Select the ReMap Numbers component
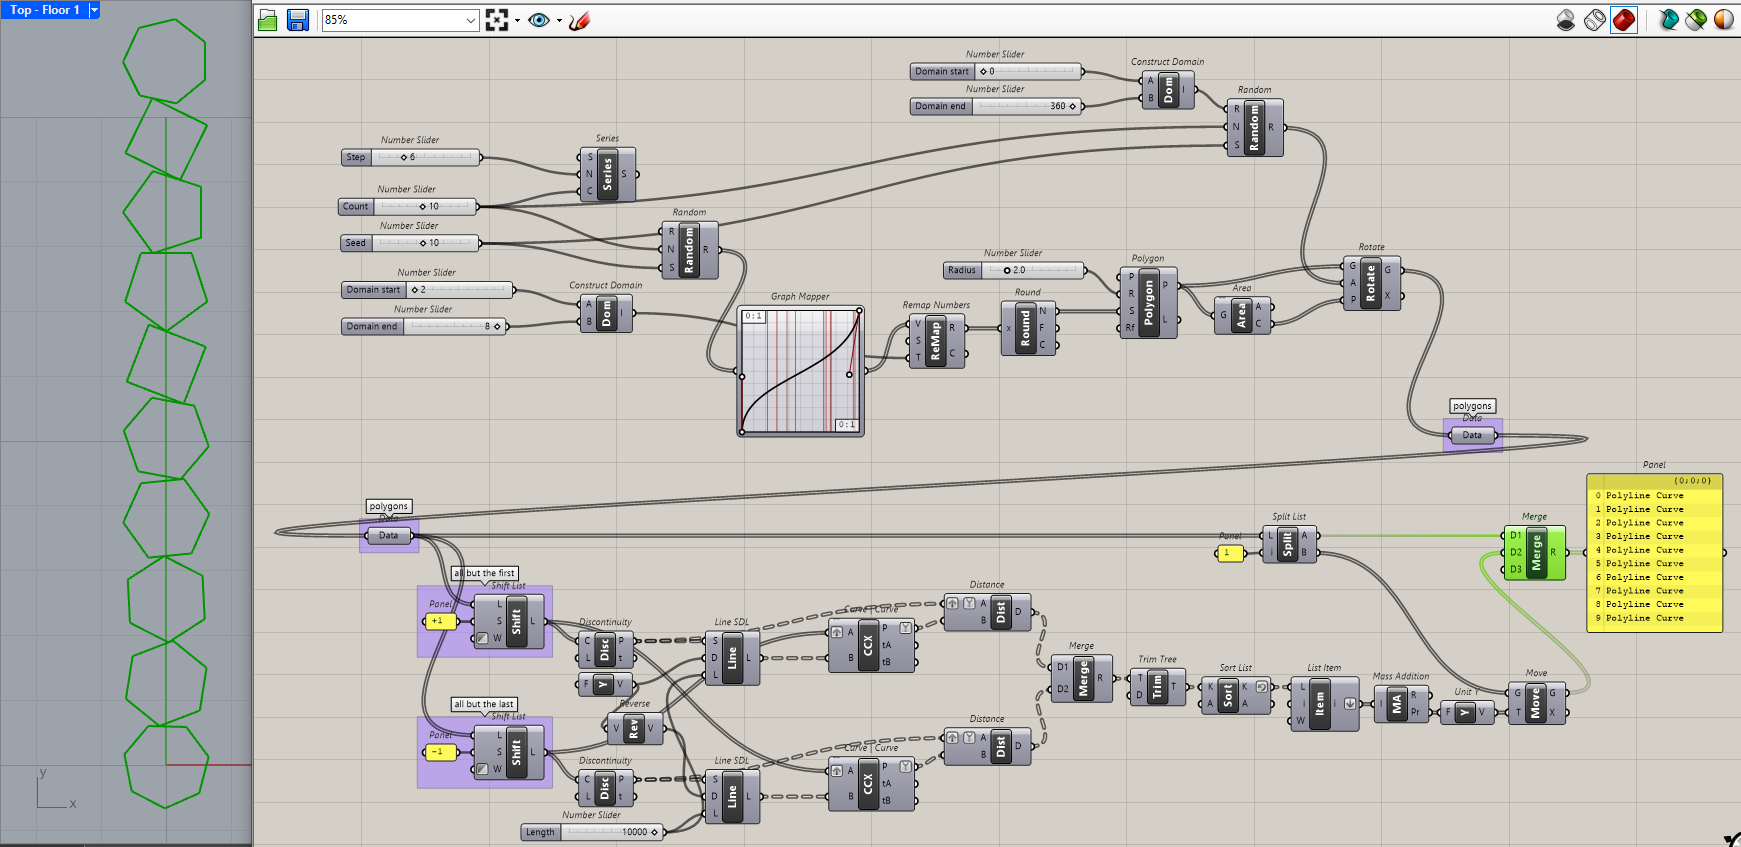 point(936,341)
